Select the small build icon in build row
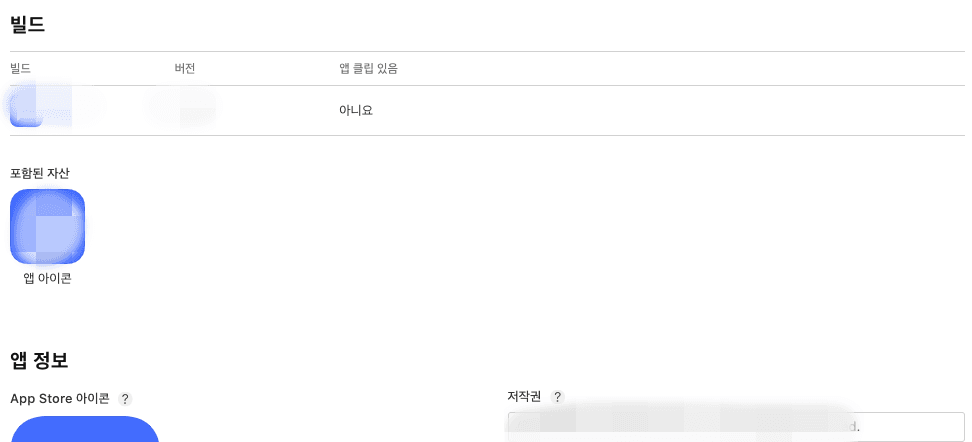Viewport: 972px width, 442px height. point(26,110)
